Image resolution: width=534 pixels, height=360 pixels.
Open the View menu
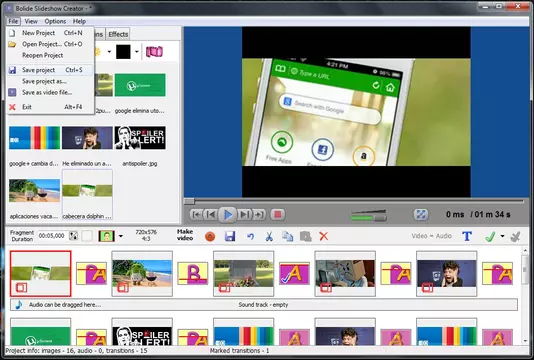tap(31, 21)
